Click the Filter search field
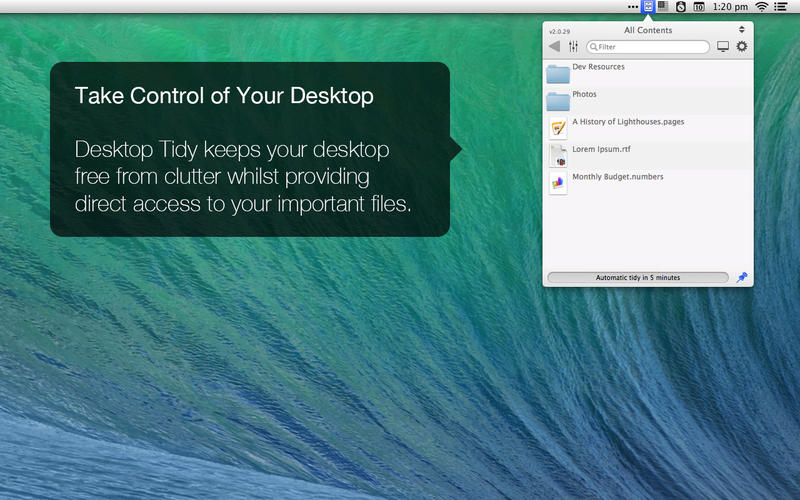 click(x=648, y=46)
